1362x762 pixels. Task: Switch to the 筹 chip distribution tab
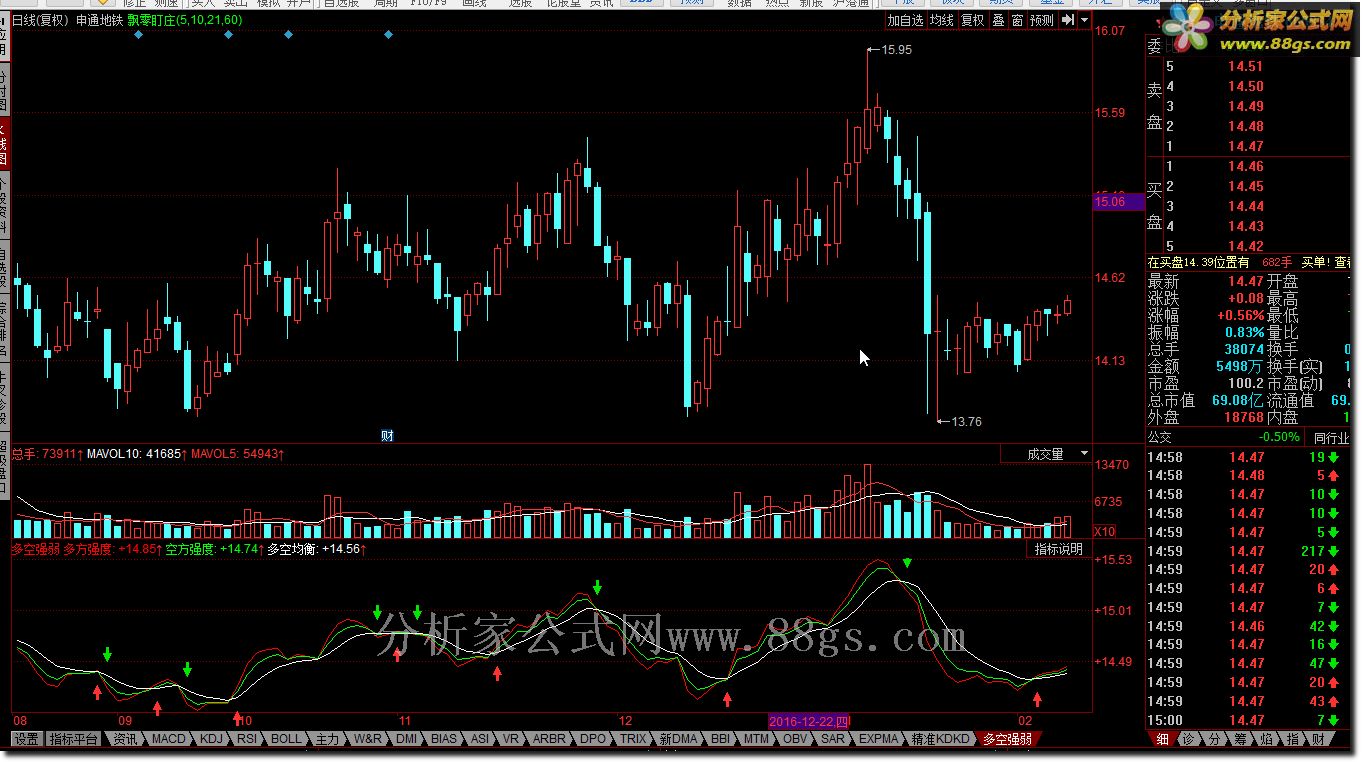1240,739
